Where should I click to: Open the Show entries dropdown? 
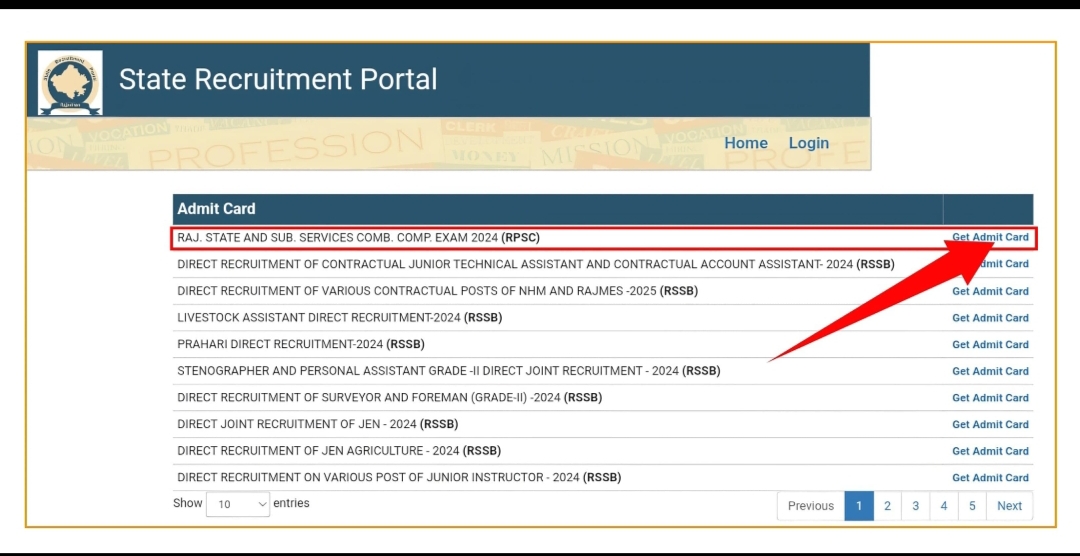coord(238,504)
